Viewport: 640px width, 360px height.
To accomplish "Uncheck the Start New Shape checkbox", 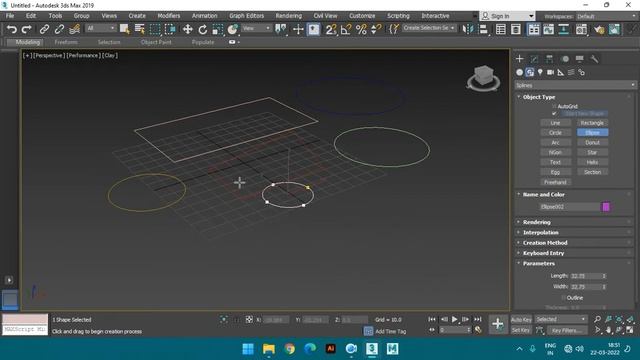I will (x=554, y=113).
